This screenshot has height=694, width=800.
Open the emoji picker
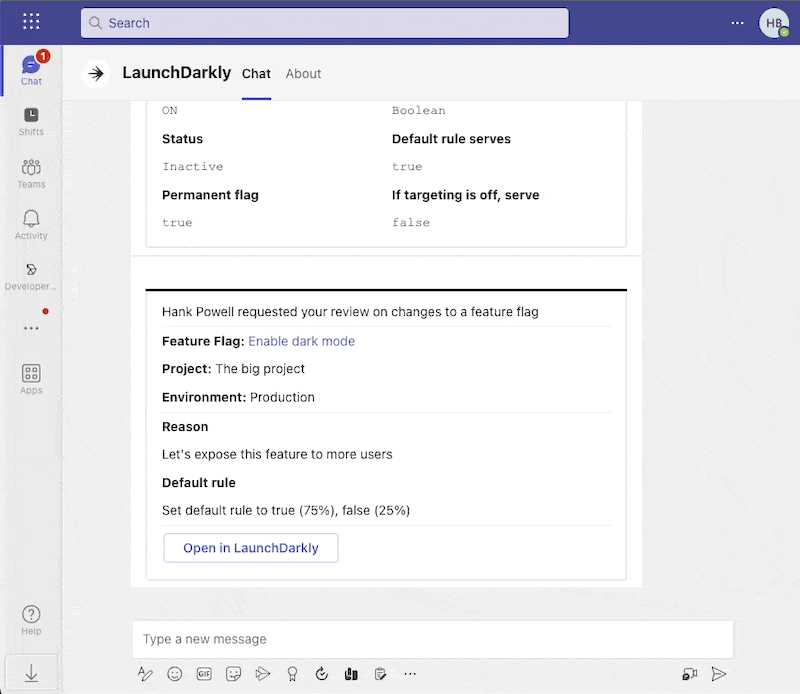(174, 674)
